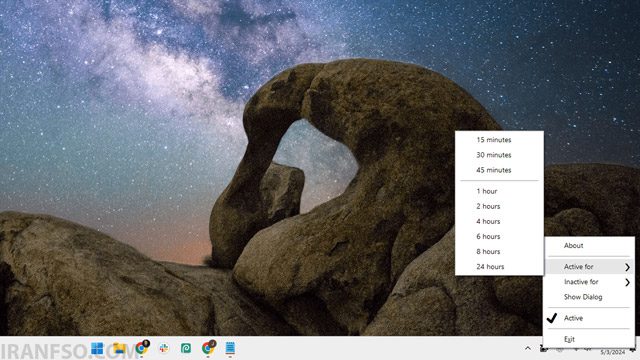
Task: Open the About menu entry
Action: [588, 245]
